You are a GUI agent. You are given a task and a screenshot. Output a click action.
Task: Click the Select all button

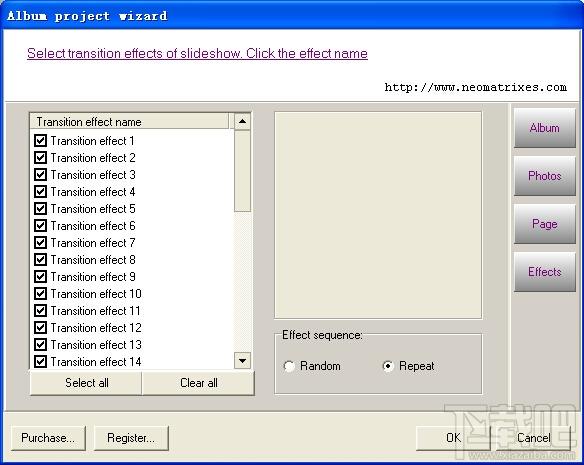click(86, 383)
